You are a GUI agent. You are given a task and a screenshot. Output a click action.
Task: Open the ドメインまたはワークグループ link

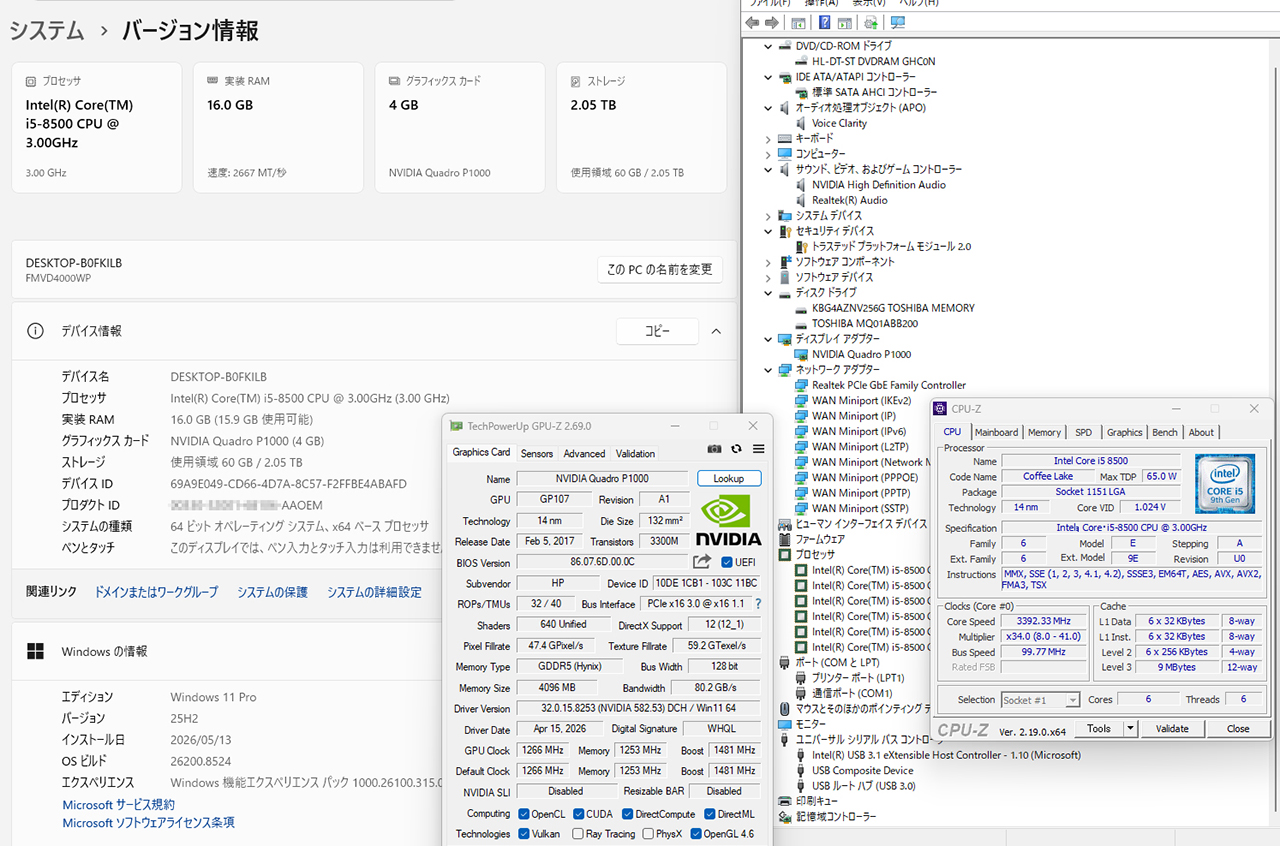(156, 593)
